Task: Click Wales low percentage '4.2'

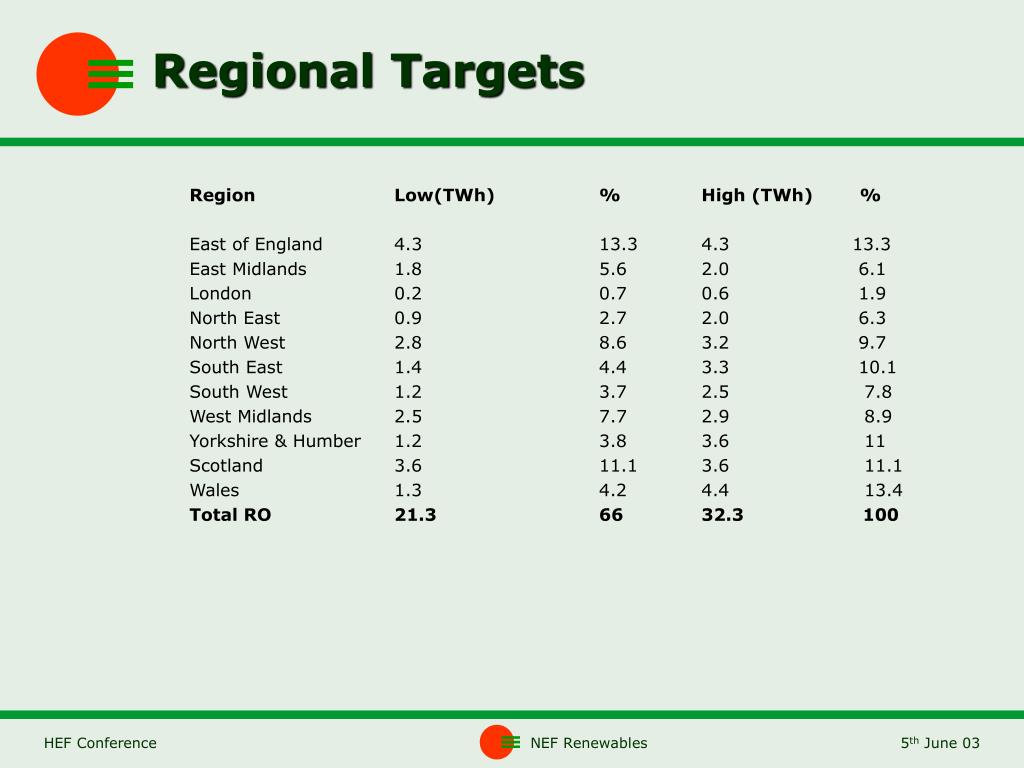Action: (613, 490)
